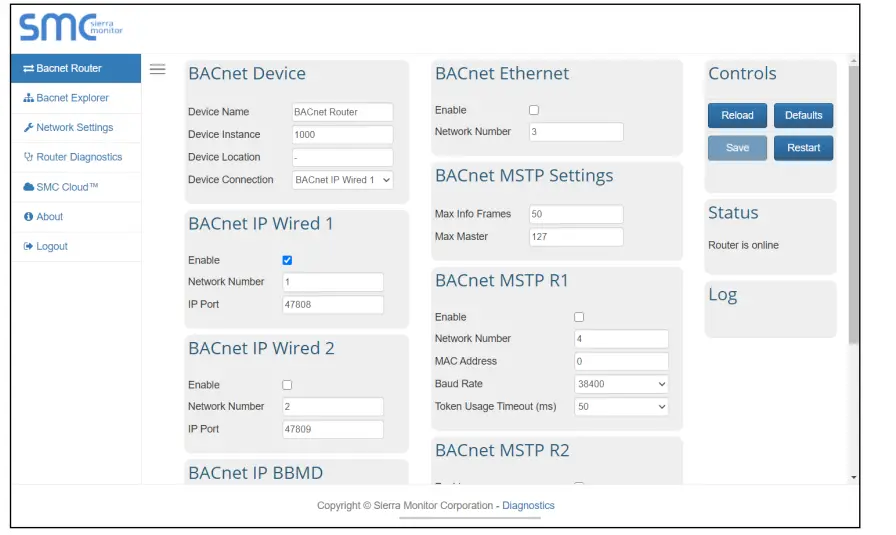Screen dimensions: 896x535
Task: Click the page vertical scrollbar thumb
Action: 854,205
